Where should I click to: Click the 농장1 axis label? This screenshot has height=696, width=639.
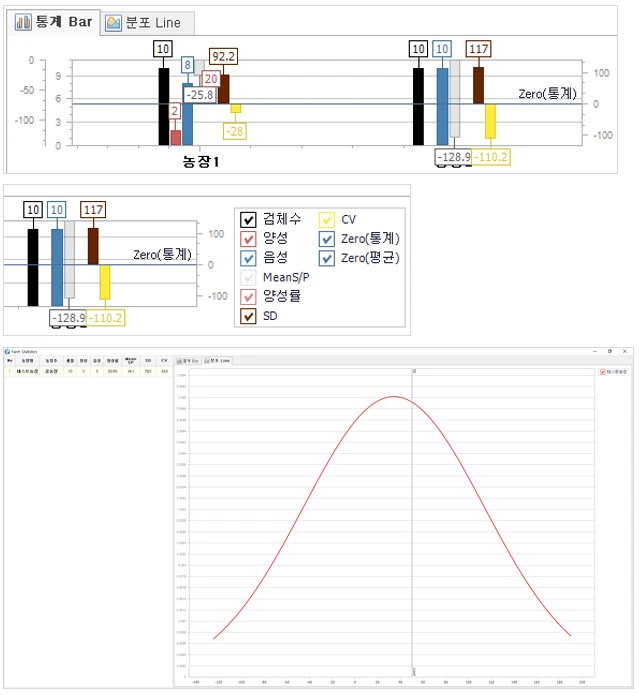[x=201, y=161]
